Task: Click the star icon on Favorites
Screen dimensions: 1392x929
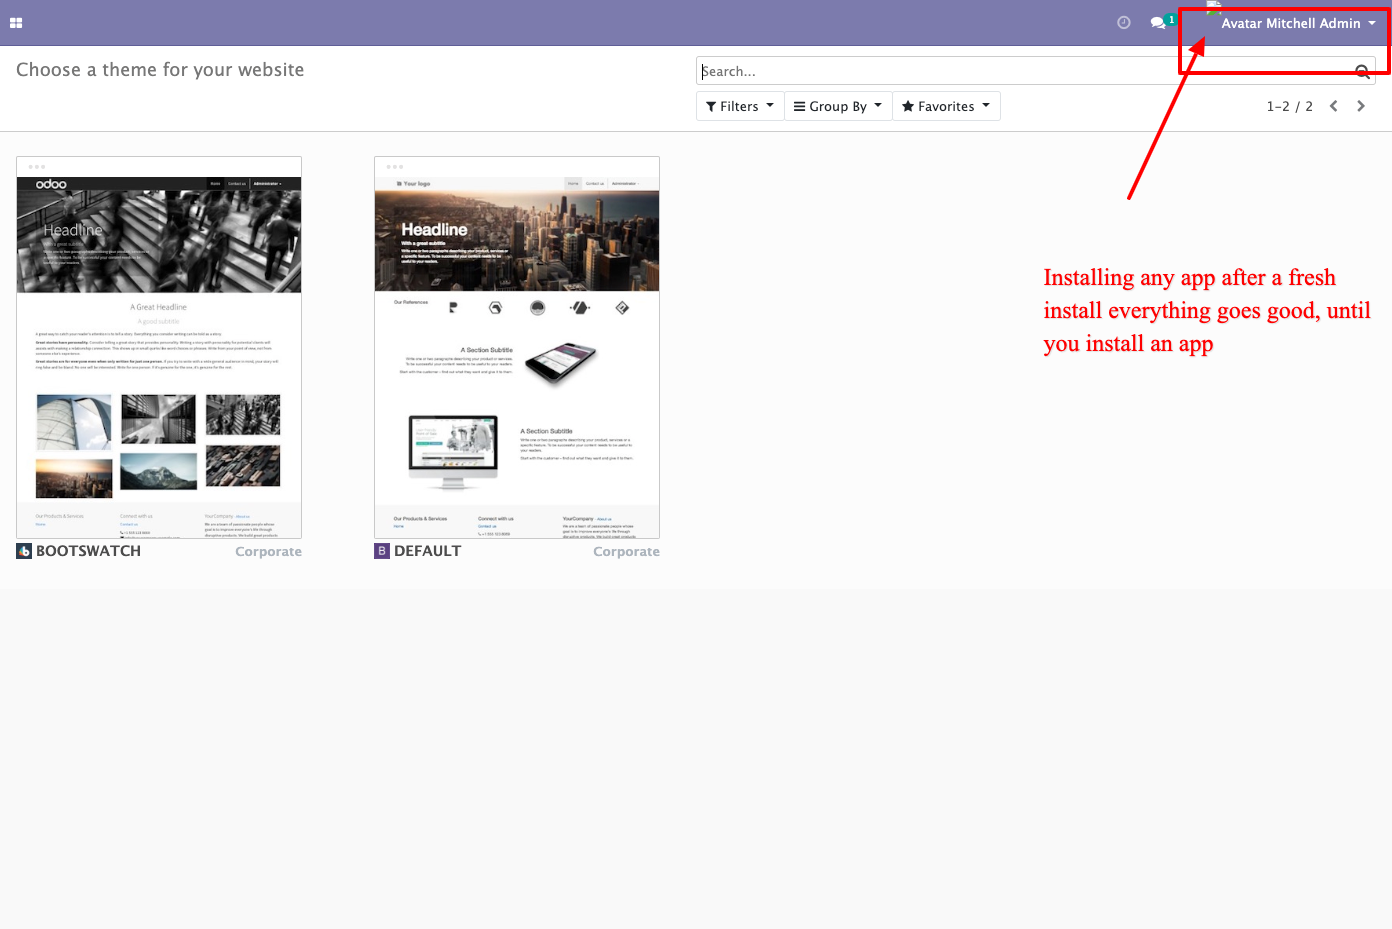Action: pyautogui.click(x=907, y=105)
